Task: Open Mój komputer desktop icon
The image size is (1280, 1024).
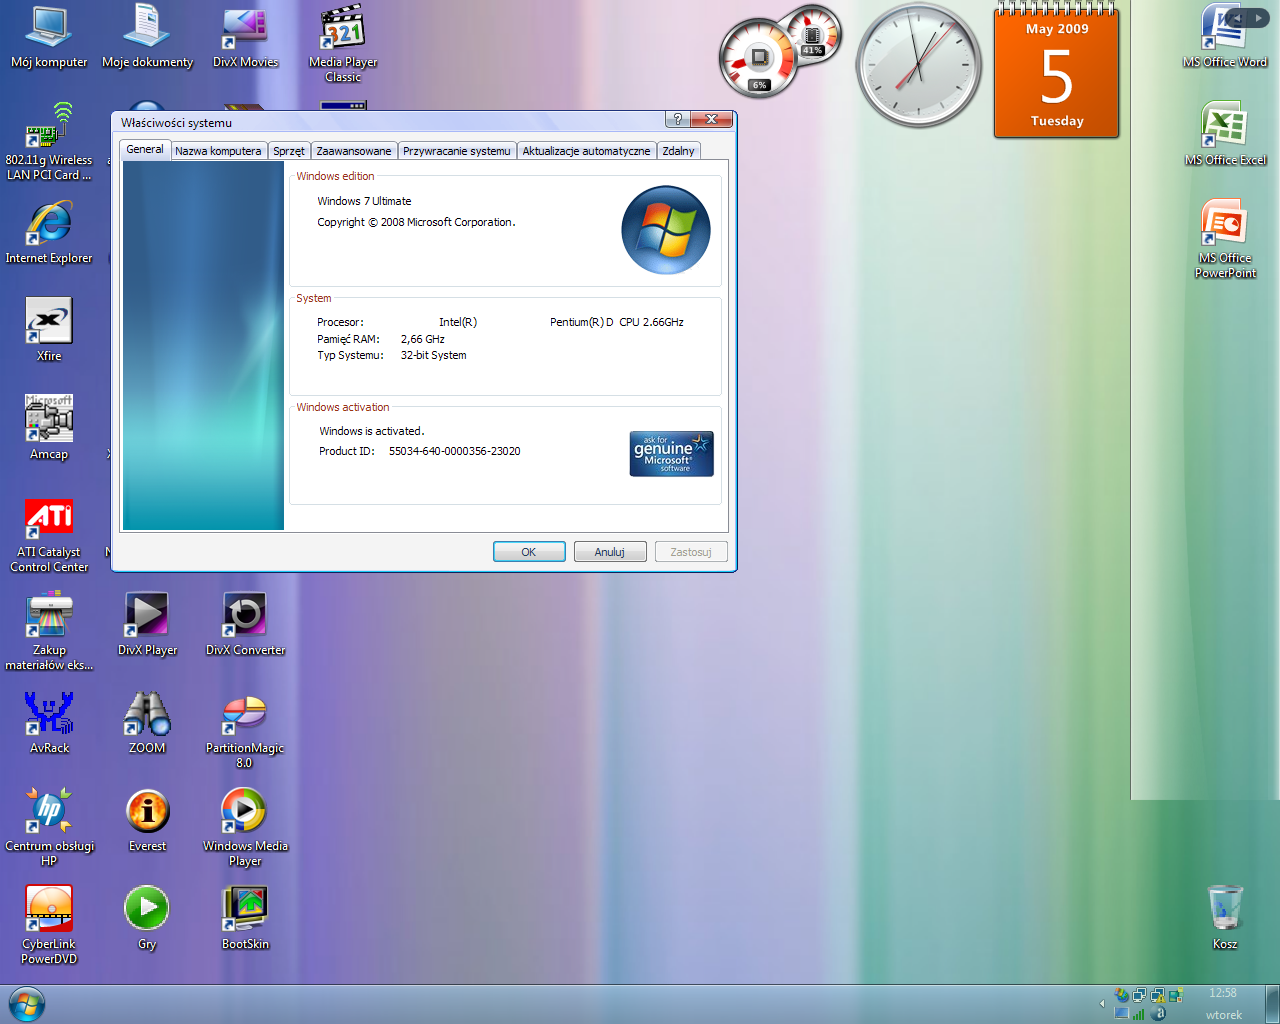Action: pyautogui.click(x=49, y=37)
